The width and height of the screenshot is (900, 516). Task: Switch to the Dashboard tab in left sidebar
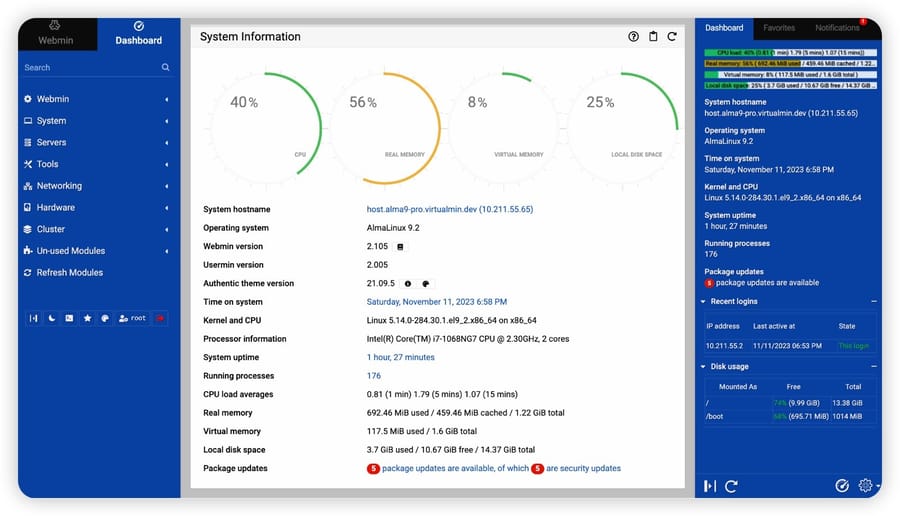138,33
